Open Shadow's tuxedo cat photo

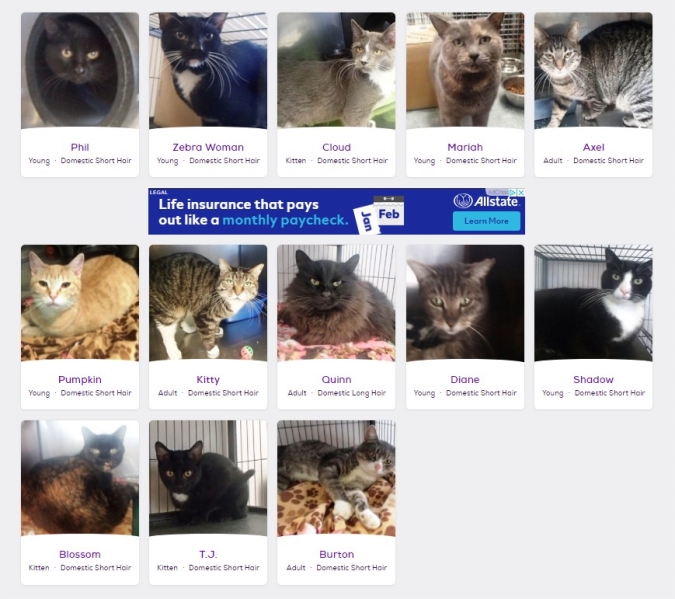pos(593,303)
